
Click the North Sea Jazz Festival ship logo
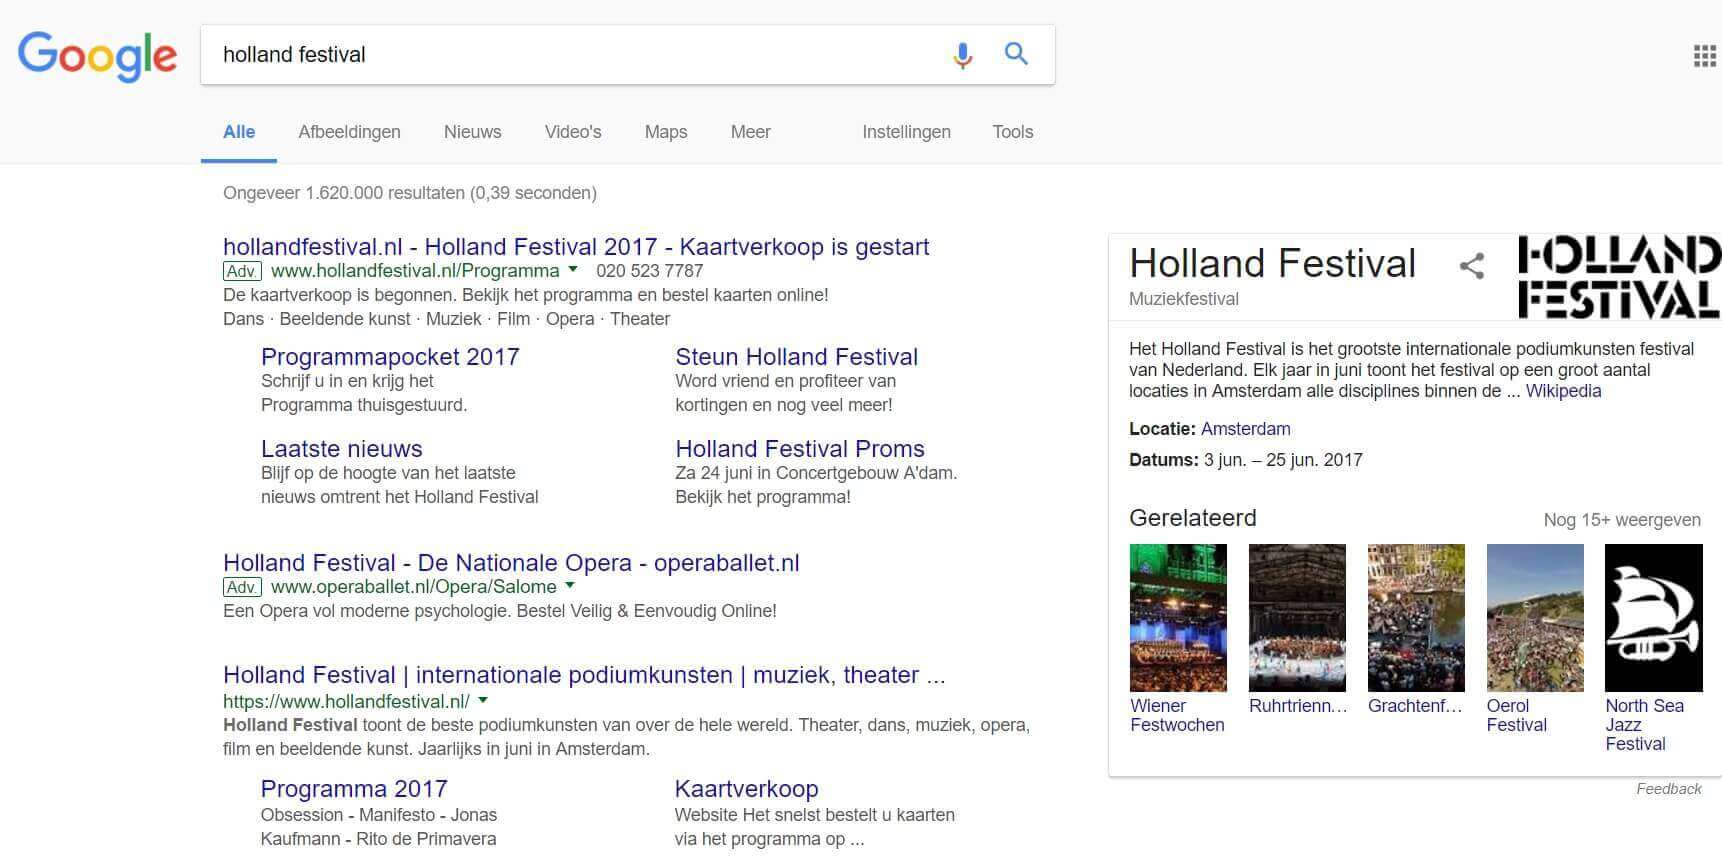point(1654,618)
